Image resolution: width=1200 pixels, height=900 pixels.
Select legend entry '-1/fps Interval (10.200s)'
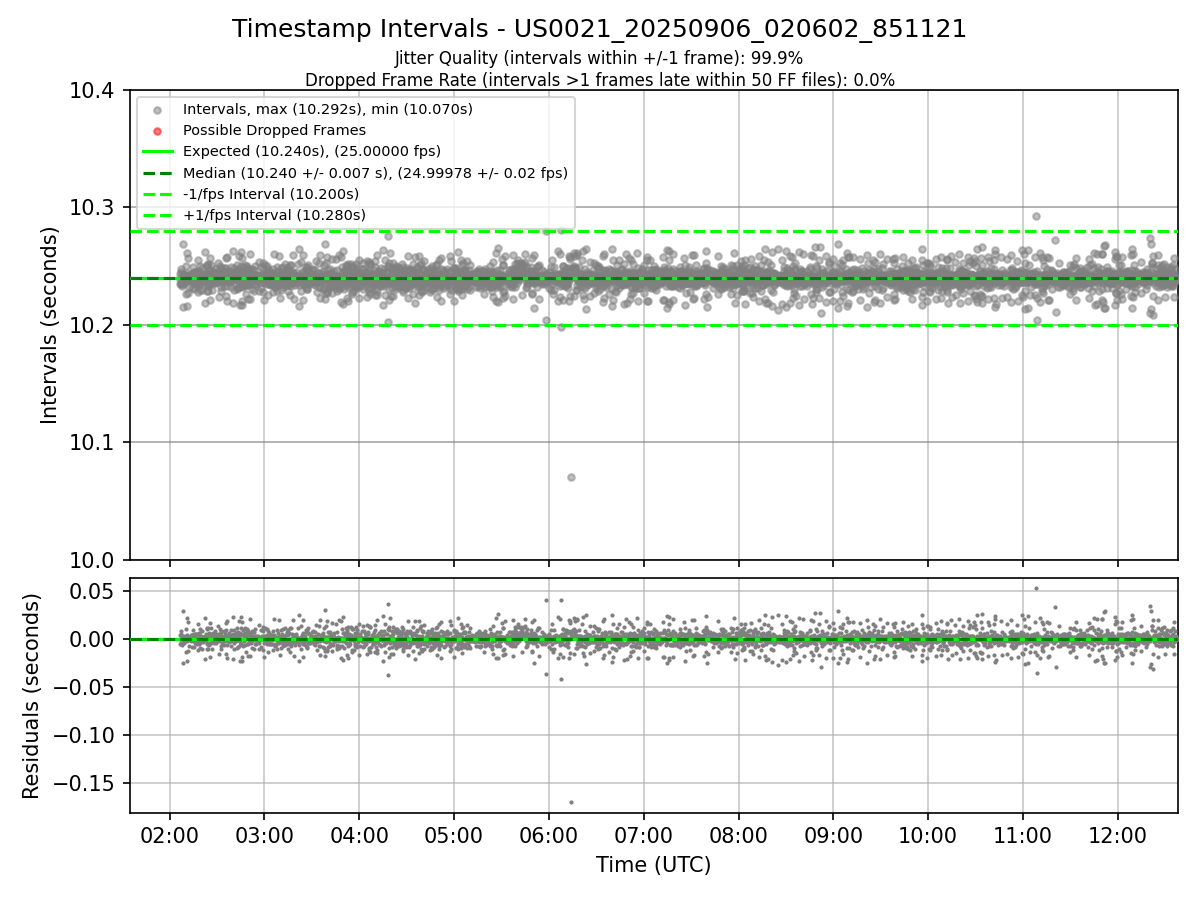point(271,194)
